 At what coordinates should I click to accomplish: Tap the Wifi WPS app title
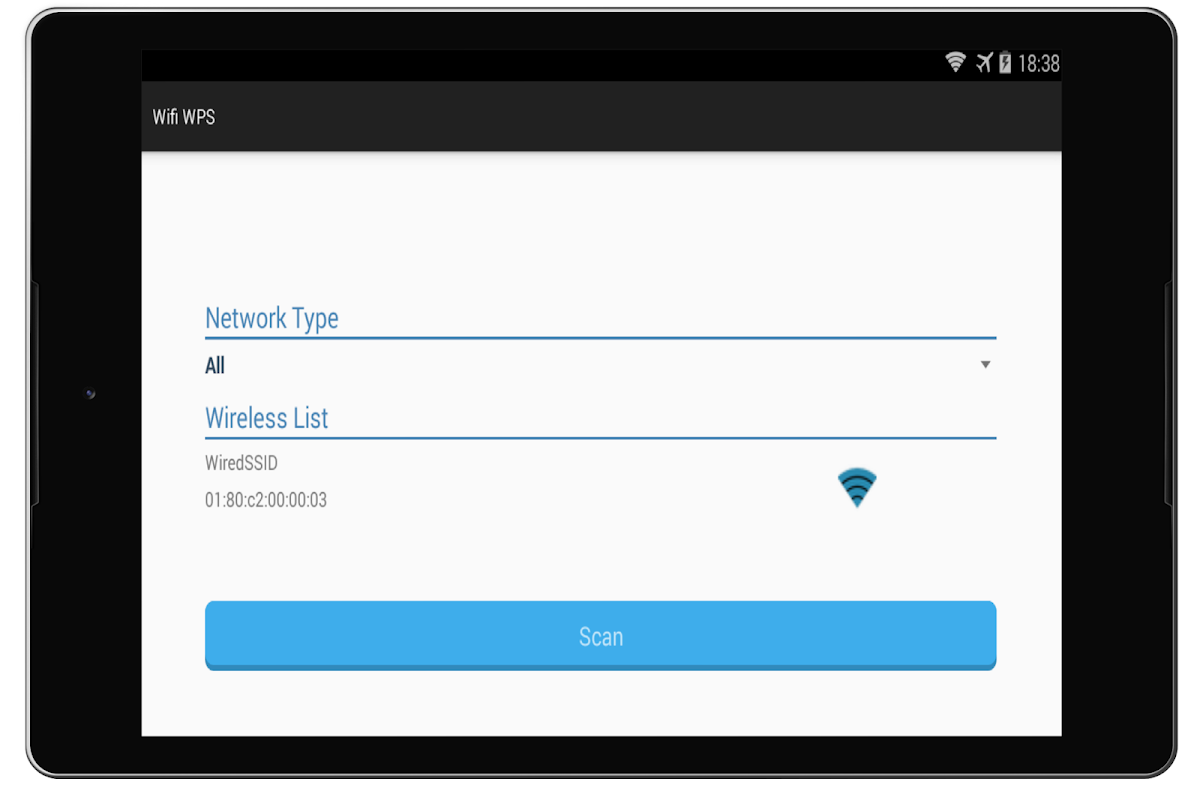184,117
